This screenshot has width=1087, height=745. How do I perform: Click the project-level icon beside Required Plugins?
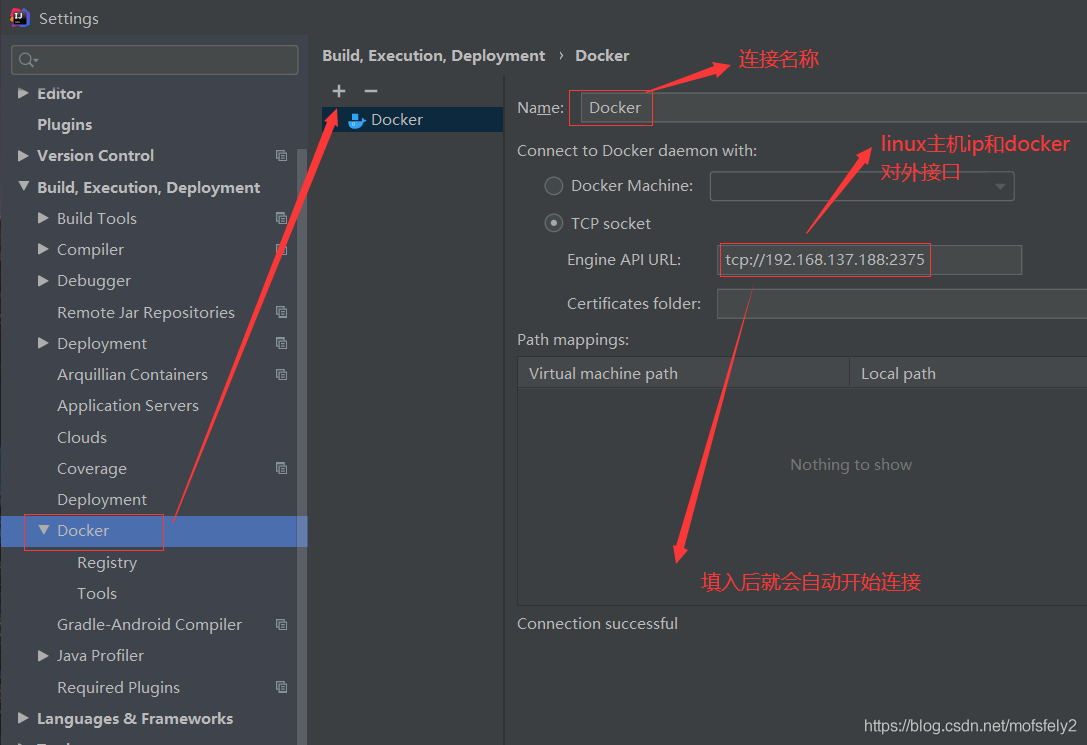281,687
